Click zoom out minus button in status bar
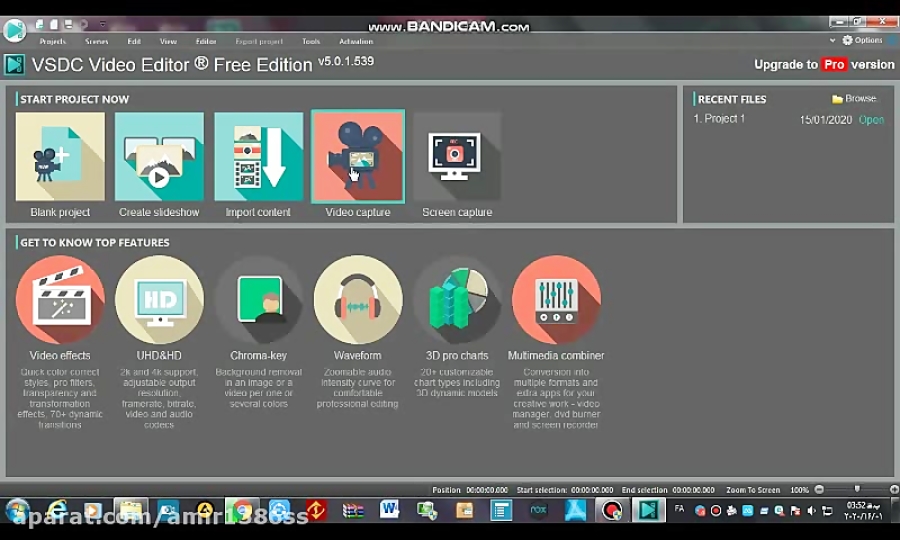Viewport: 900px width, 540px height. coord(819,490)
